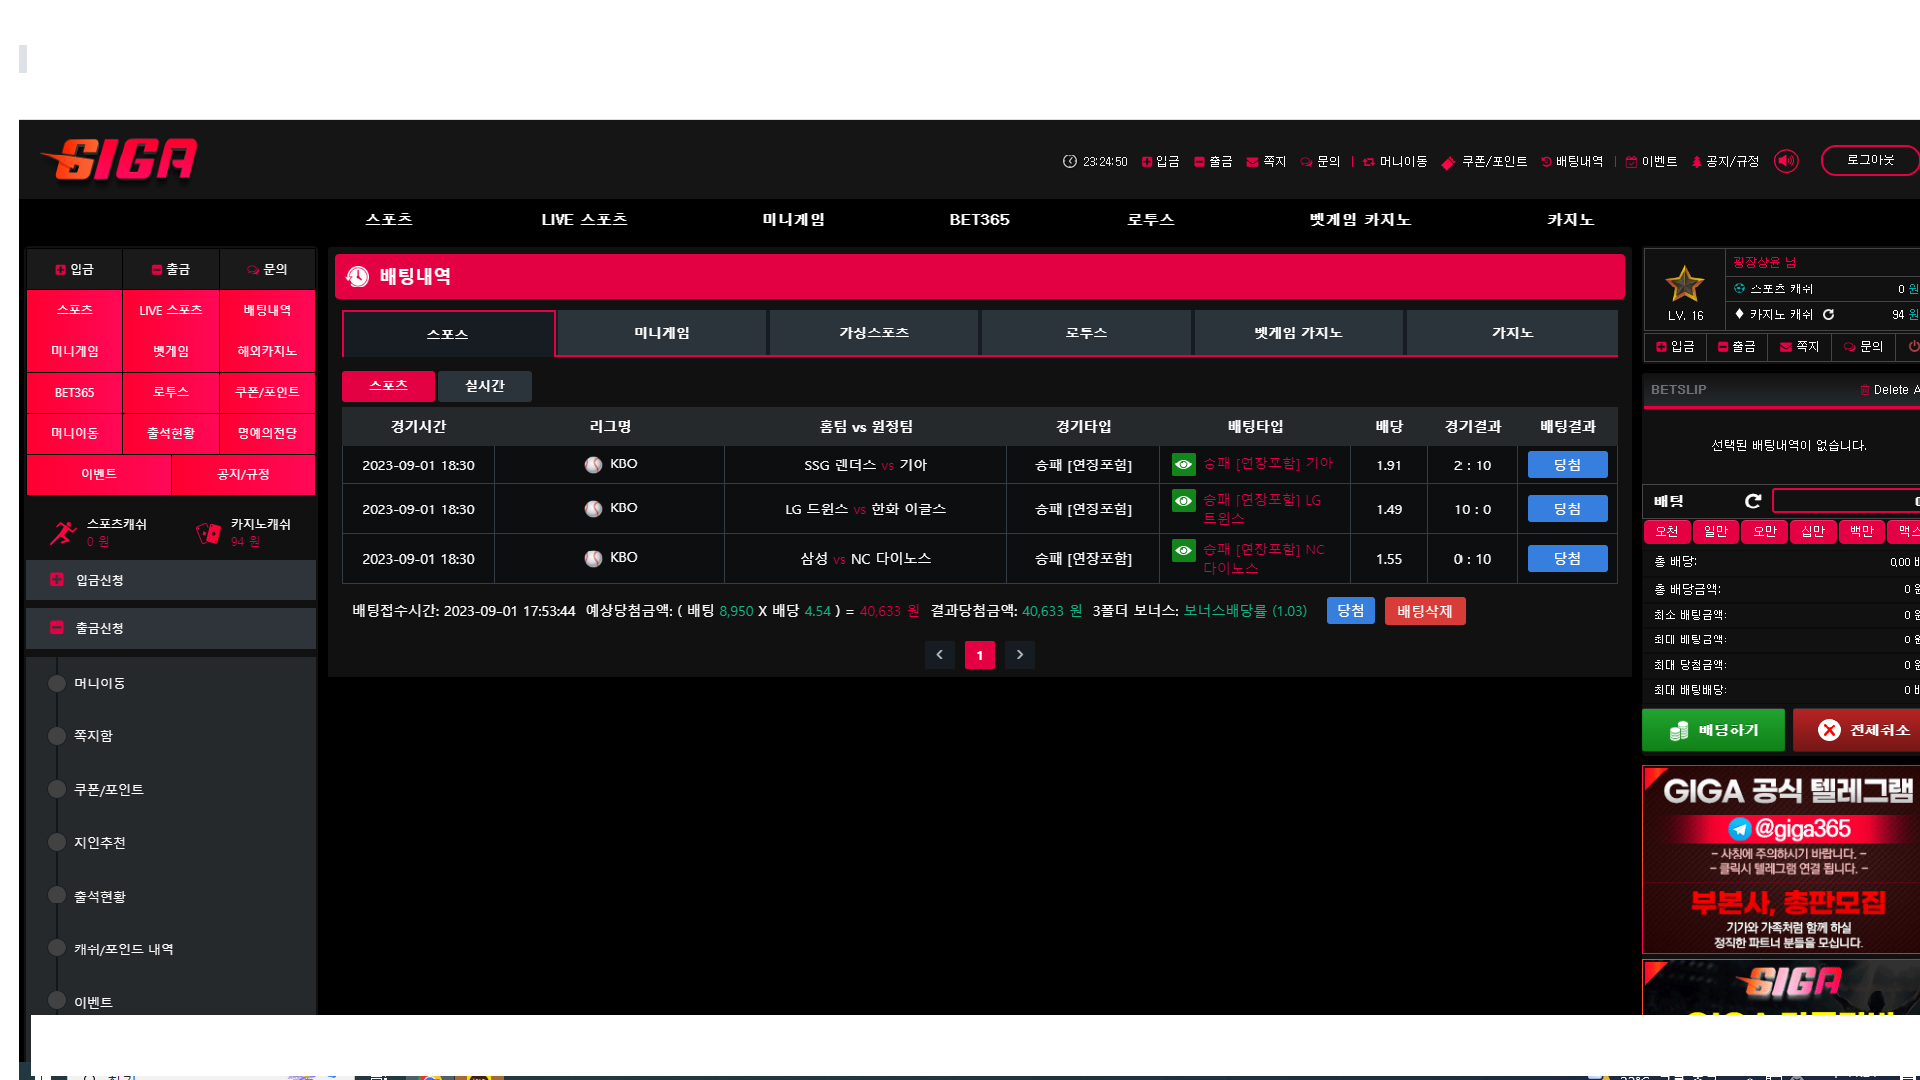Click the green 배팅하기 button
Viewport: 1920px width, 1080px height.
(x=1713, y=730)
